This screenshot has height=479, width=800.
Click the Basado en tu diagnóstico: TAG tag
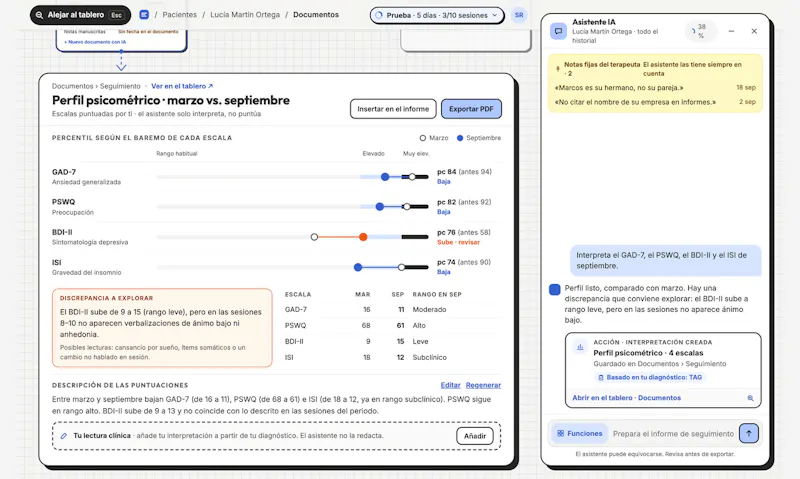tap(649, 377)
